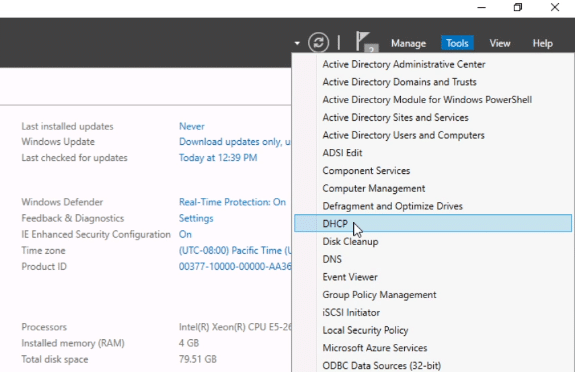Open the View menu
The image size is (575, 372).
[x=499, y=43]
